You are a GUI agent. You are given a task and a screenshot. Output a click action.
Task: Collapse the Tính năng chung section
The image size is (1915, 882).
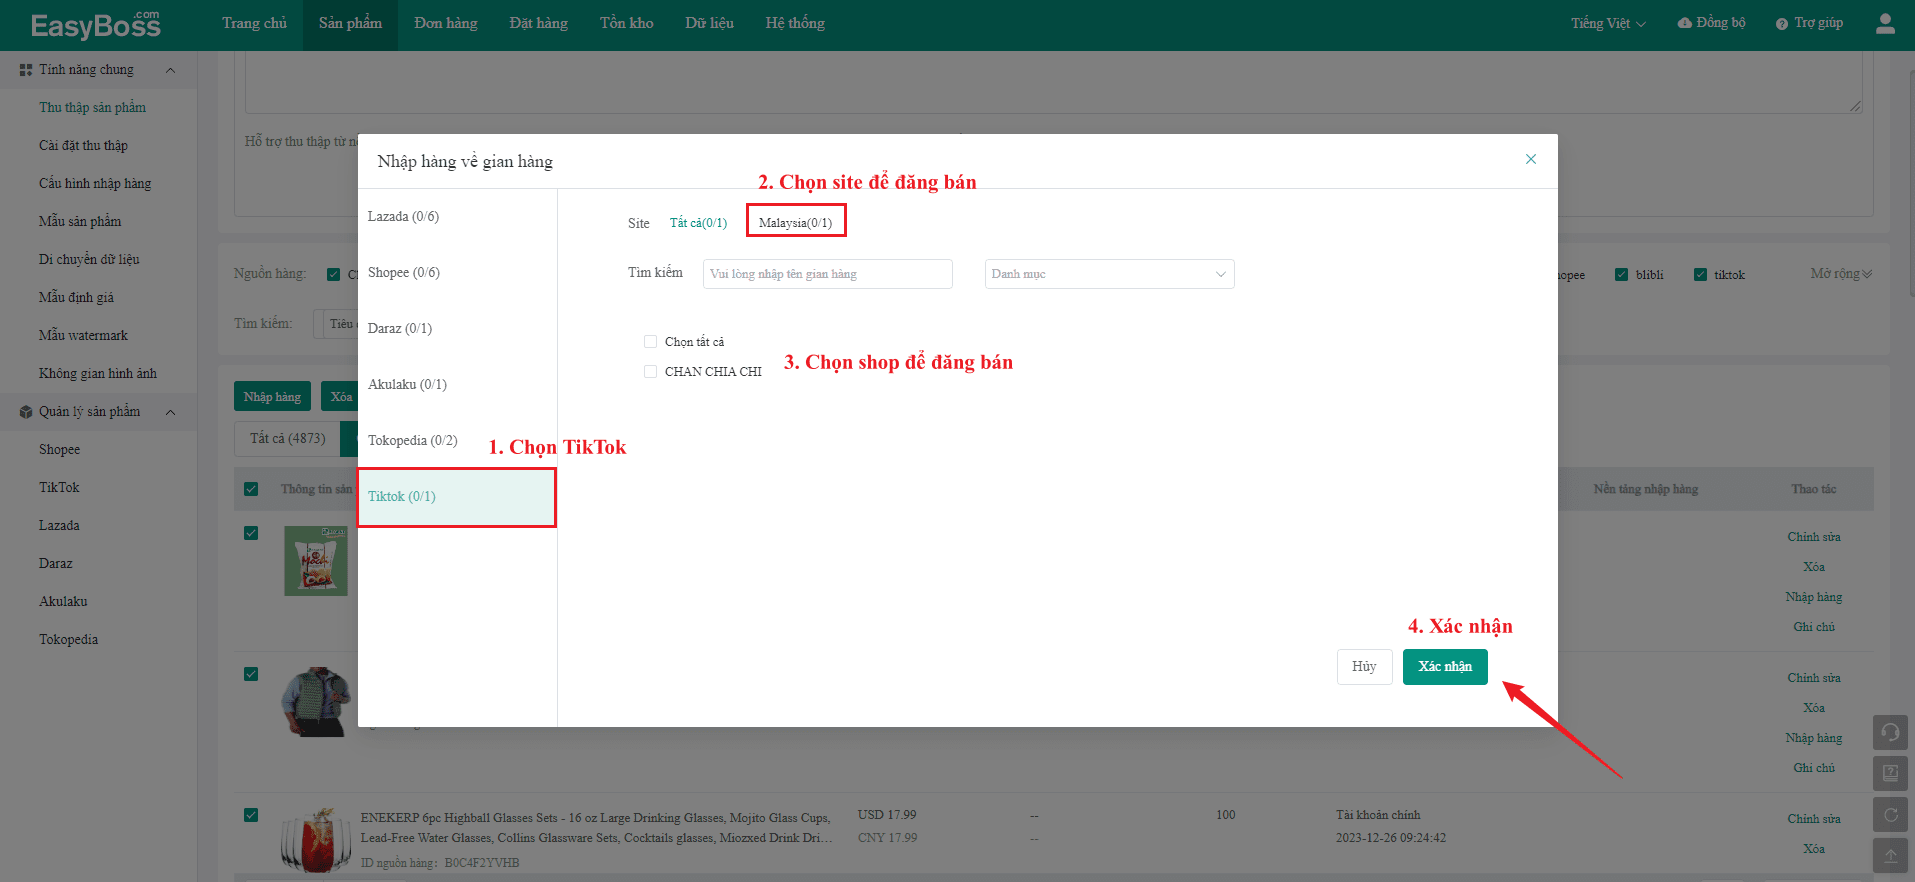click(170, 70)
